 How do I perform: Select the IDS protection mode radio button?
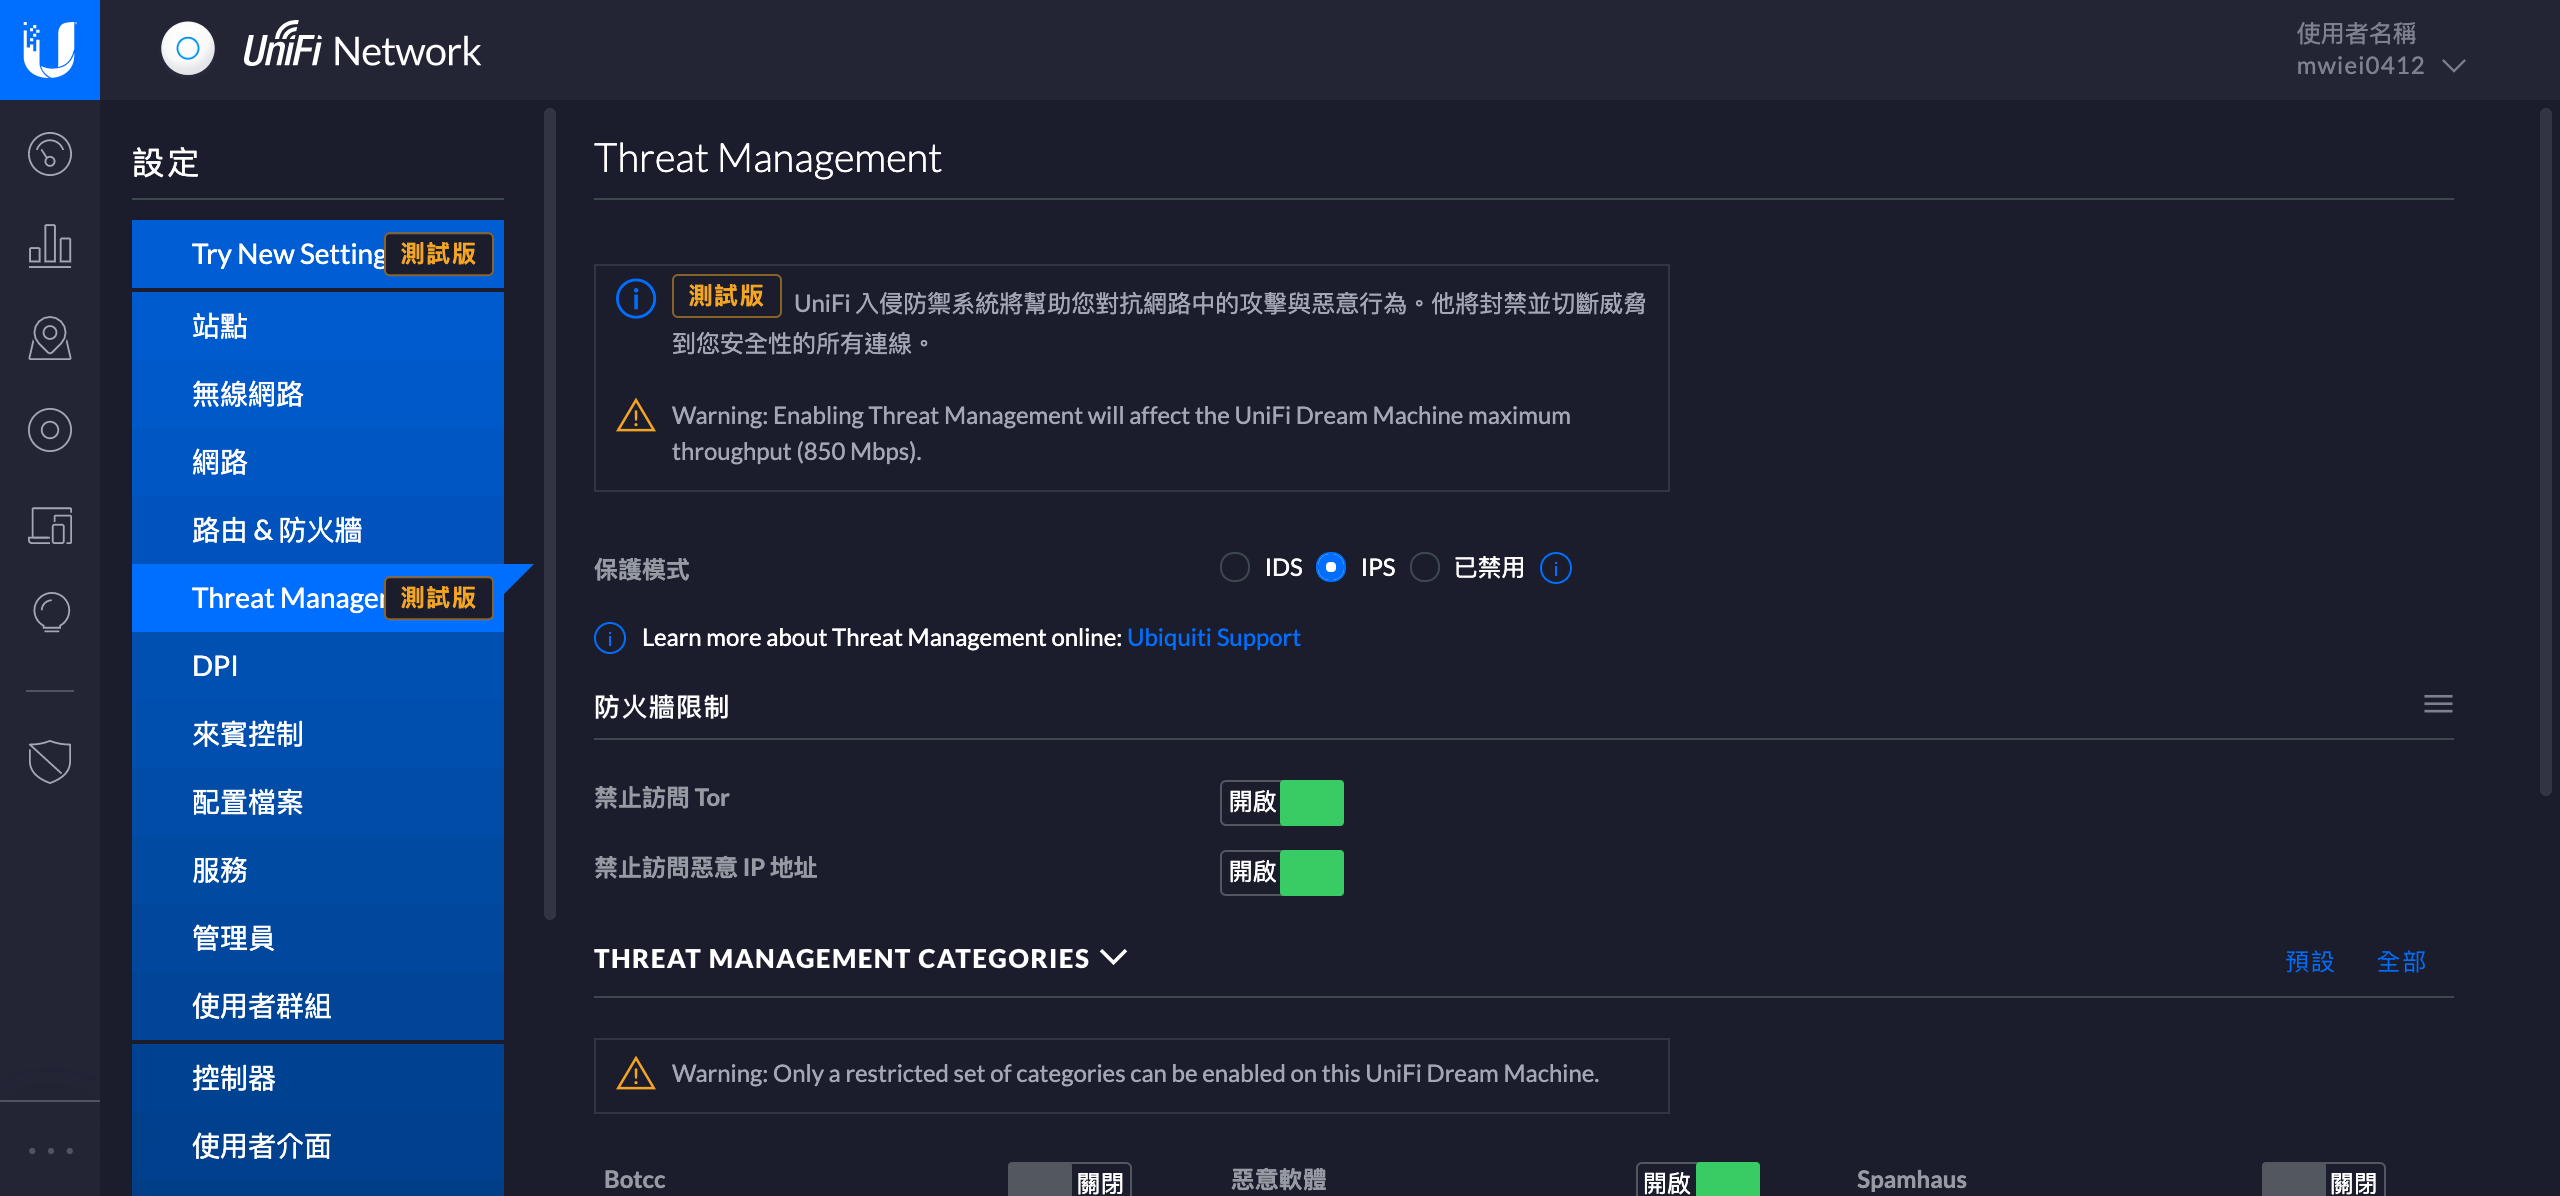click(1235, 567)
